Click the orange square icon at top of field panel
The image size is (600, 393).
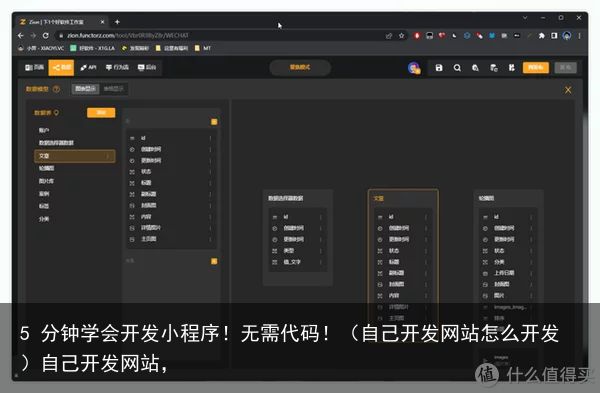point(214,122)
